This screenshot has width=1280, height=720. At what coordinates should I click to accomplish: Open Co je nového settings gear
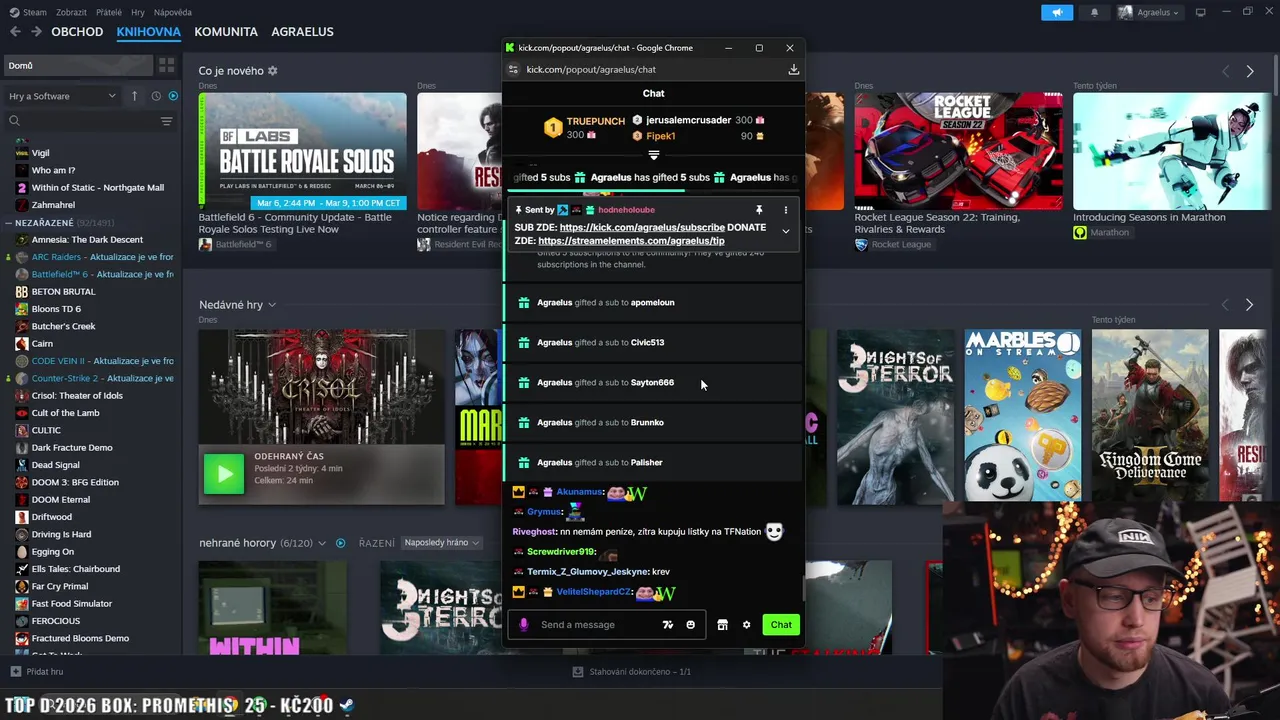coord(272,71)
